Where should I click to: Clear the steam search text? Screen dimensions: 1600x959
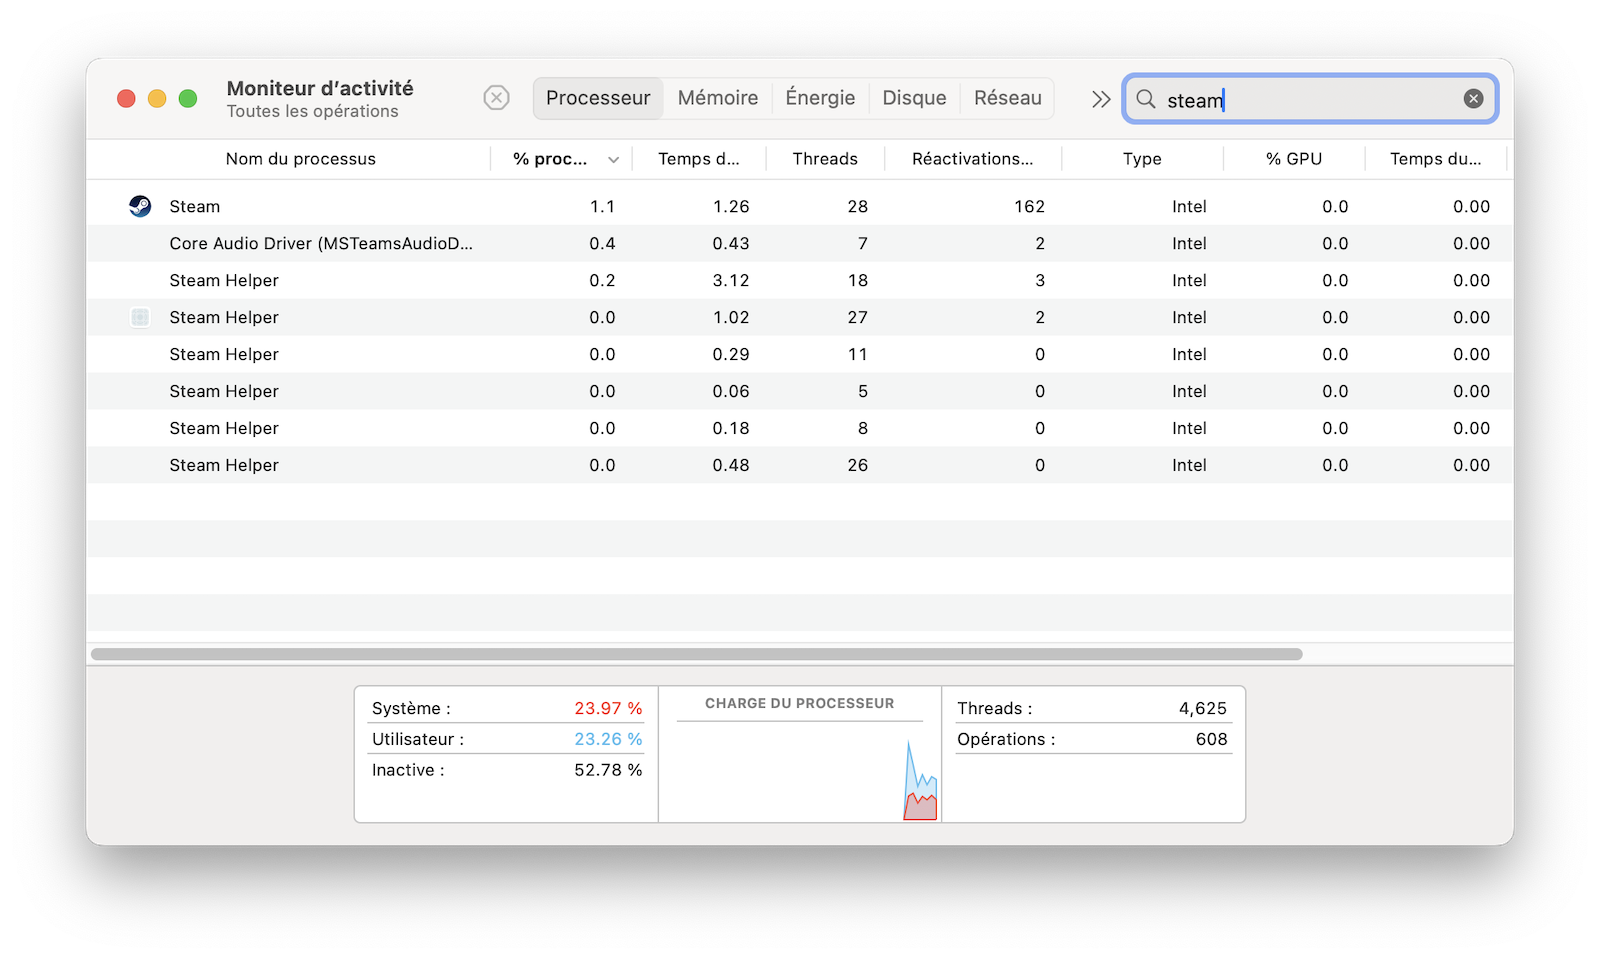click(1473, 98)
